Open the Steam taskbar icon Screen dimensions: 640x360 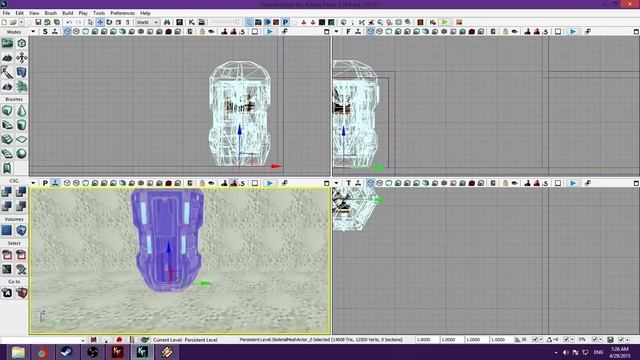tap(67, 352)
